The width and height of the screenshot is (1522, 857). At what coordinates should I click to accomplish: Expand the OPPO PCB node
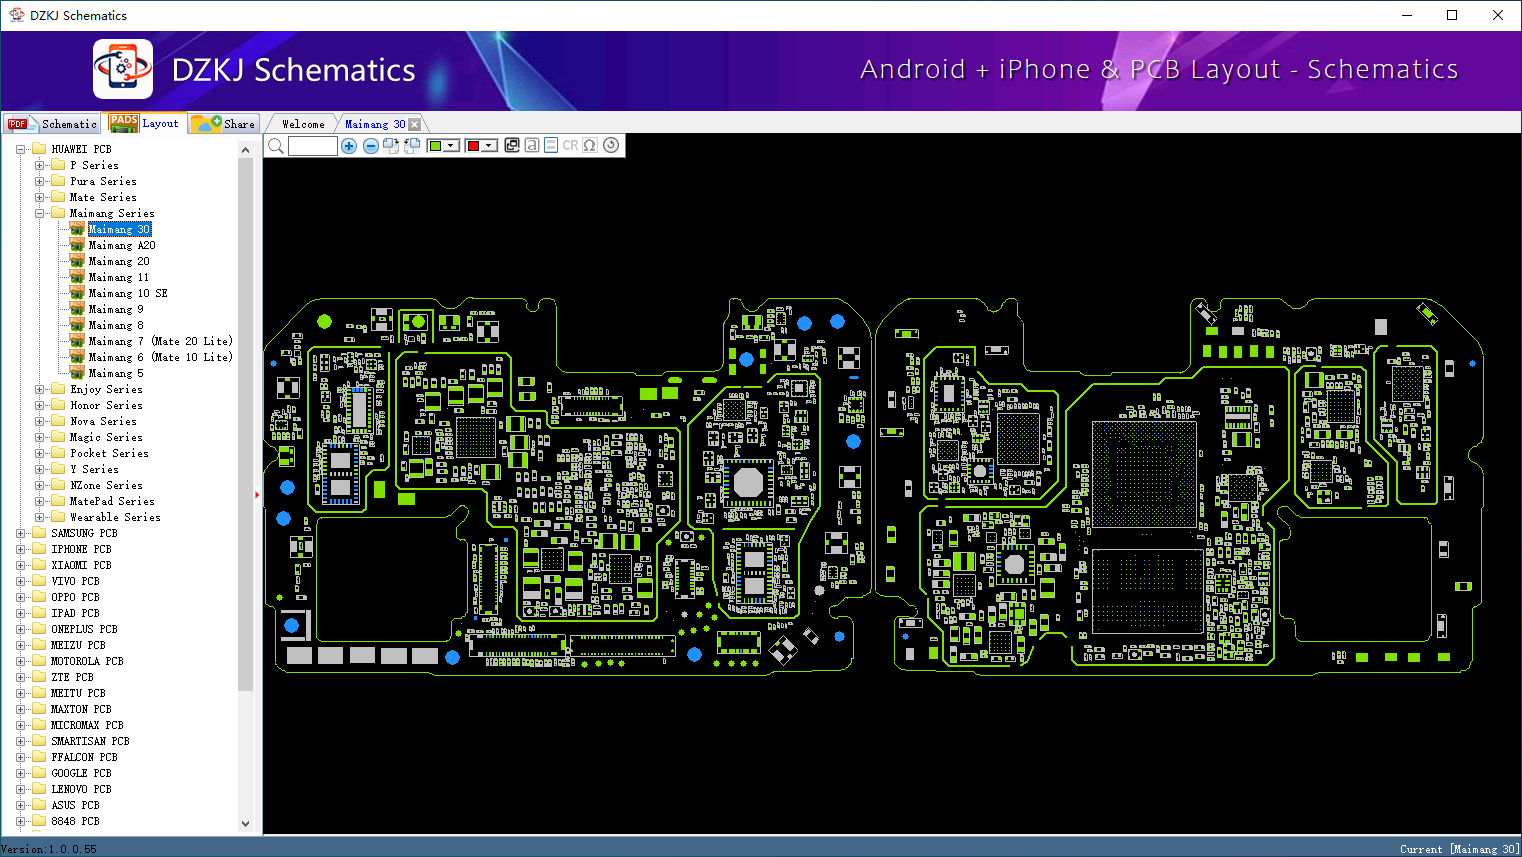21,597
